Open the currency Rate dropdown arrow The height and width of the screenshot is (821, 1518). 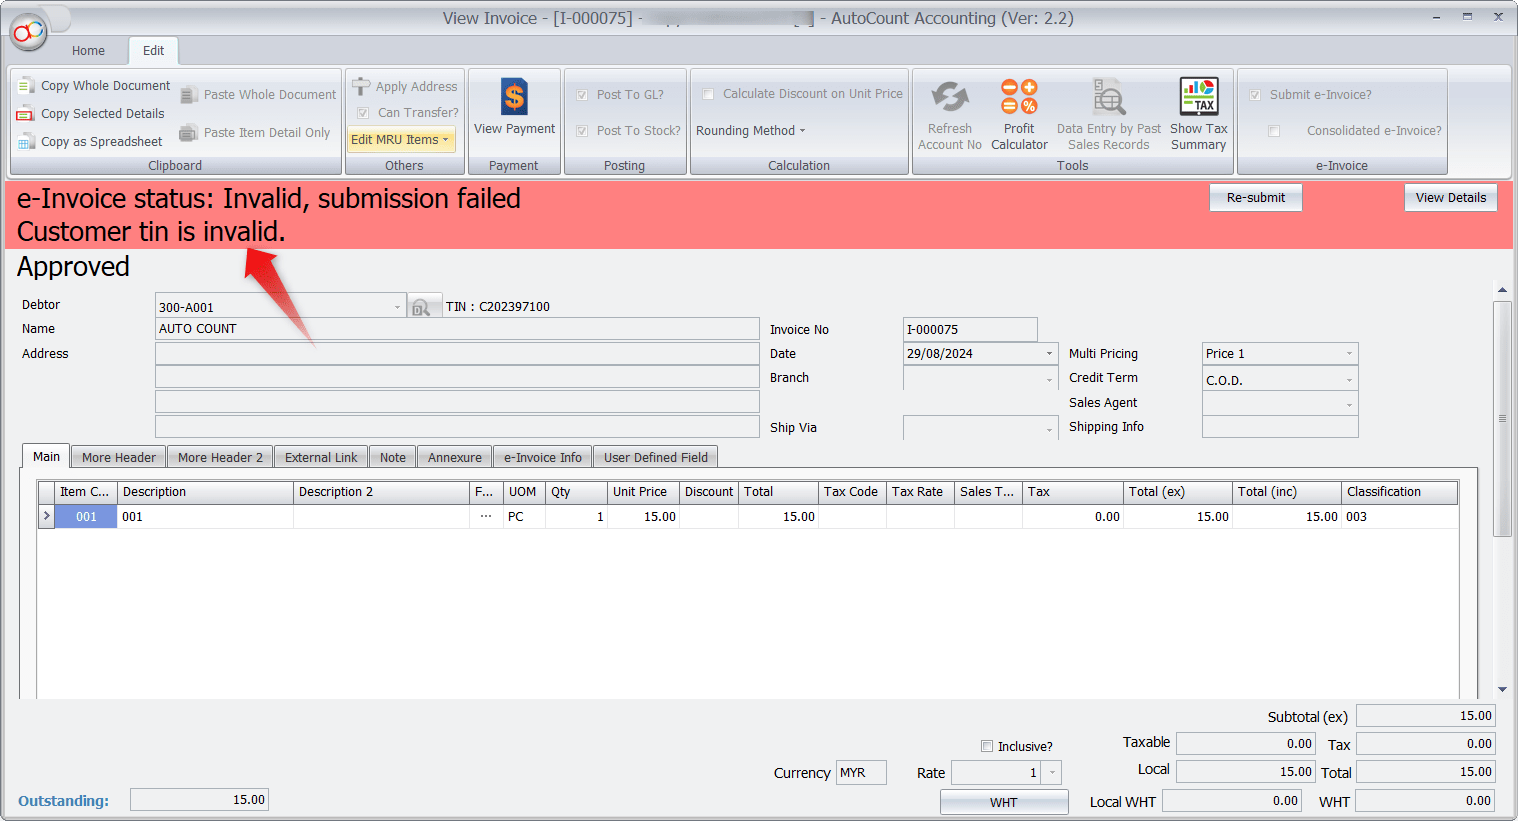1052,773
